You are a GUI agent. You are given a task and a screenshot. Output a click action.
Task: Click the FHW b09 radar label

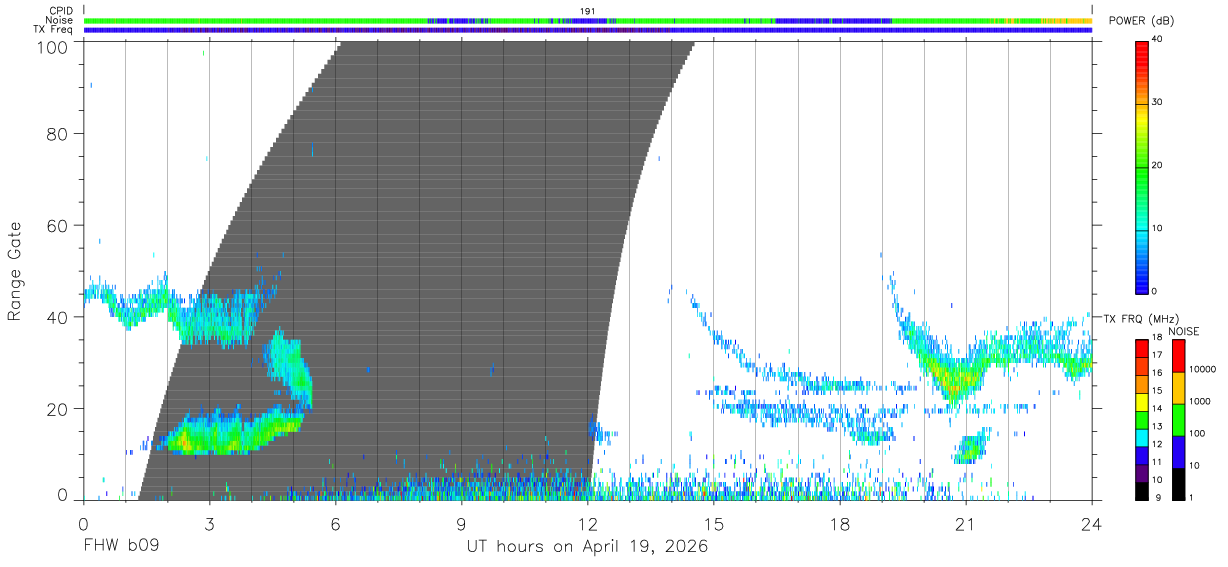click(121, 547)
